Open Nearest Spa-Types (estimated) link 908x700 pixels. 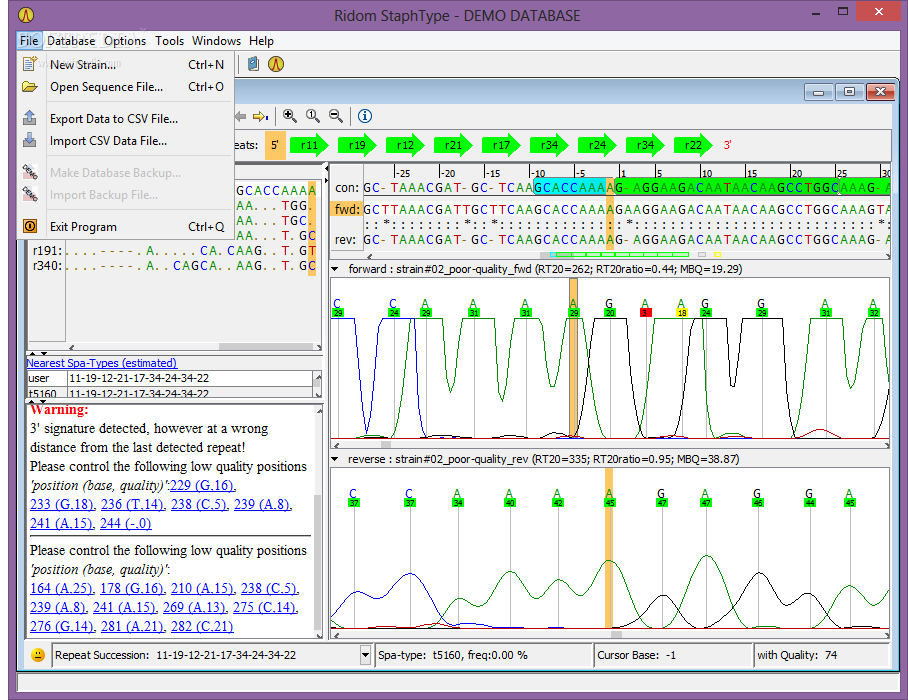(102, 363)
